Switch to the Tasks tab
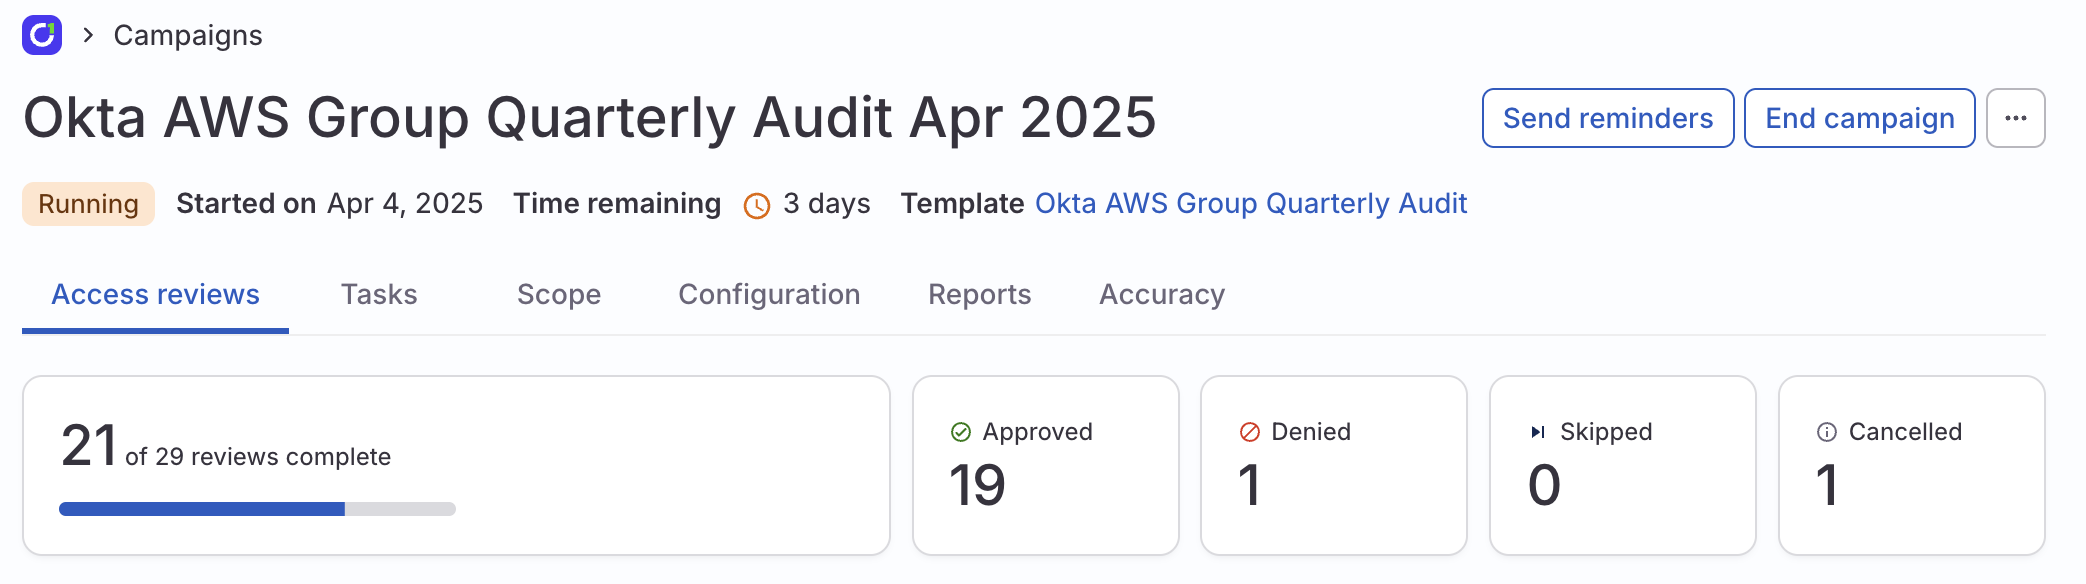2086x584 pixels. pyautogui.click(x=379, y=294)
